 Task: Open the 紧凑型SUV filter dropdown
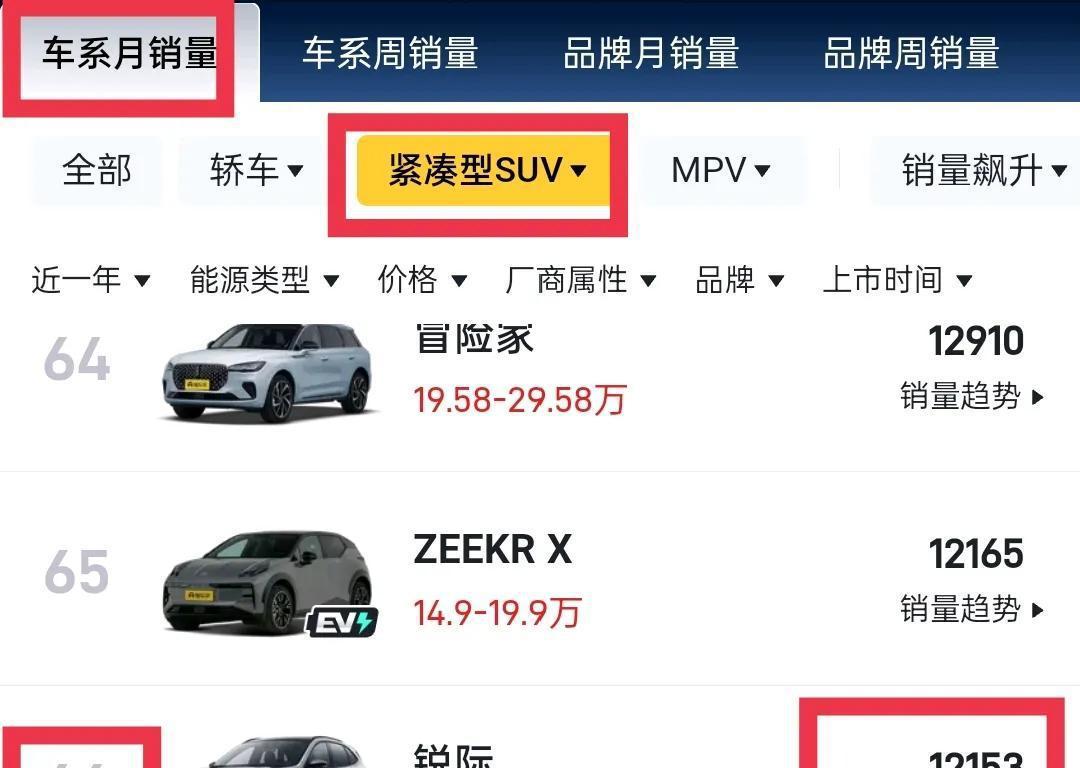click(484, 170)
